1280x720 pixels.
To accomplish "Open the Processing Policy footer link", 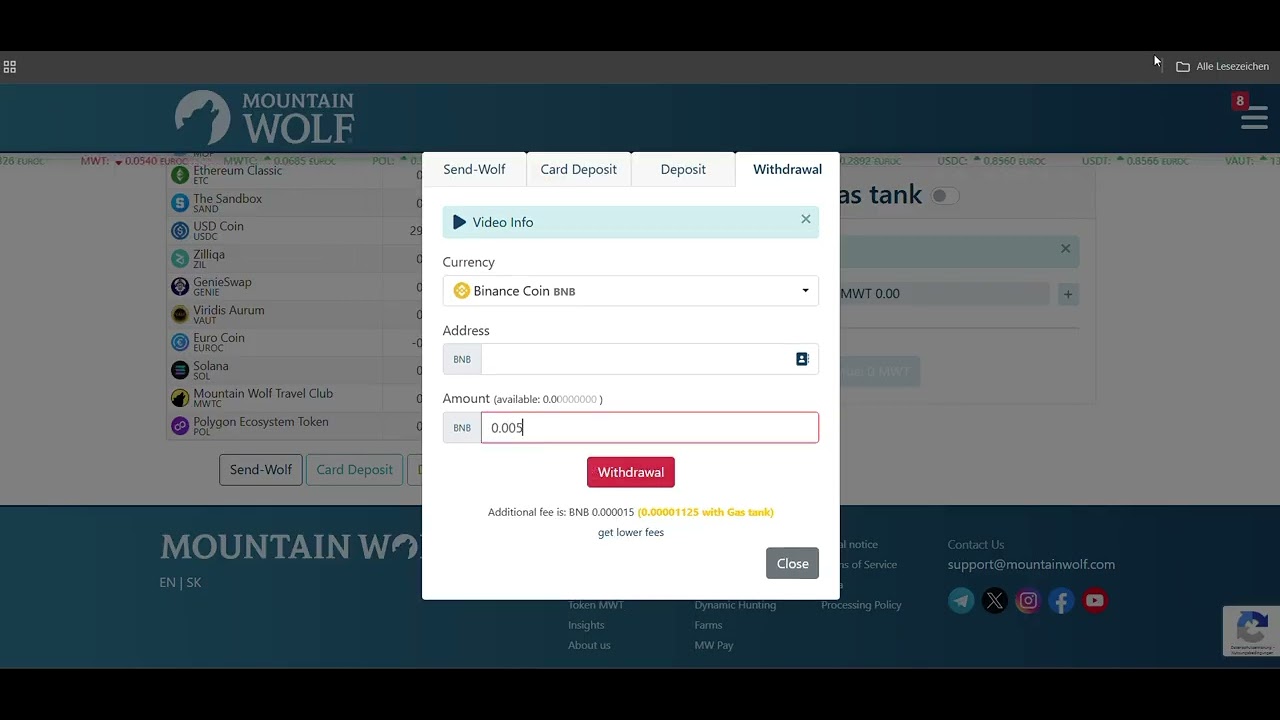I will [x=861, y=605].
